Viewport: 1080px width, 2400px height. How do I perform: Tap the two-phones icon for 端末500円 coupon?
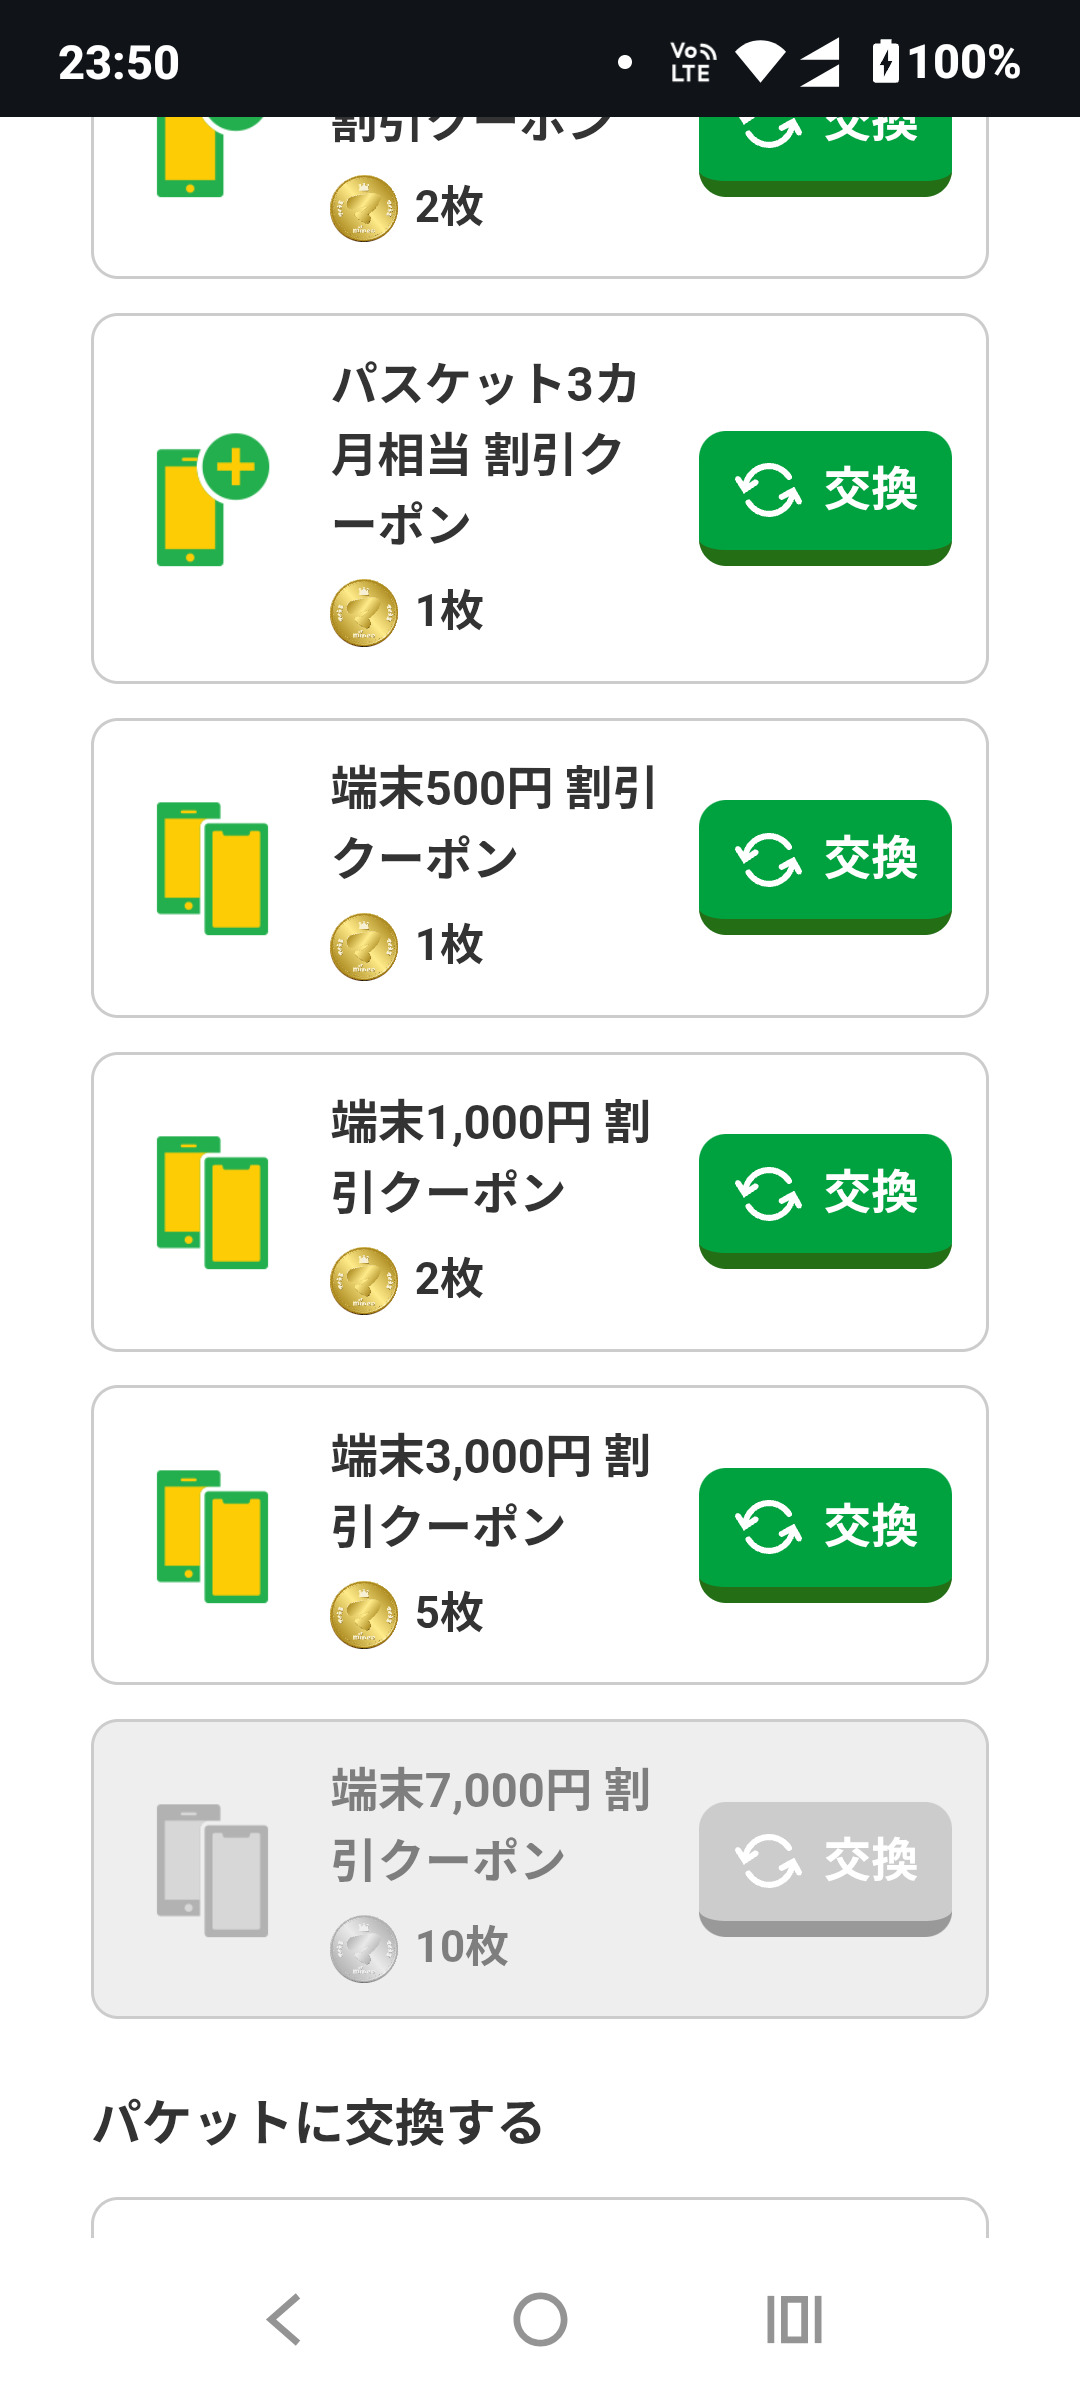(x=212, y=868)
